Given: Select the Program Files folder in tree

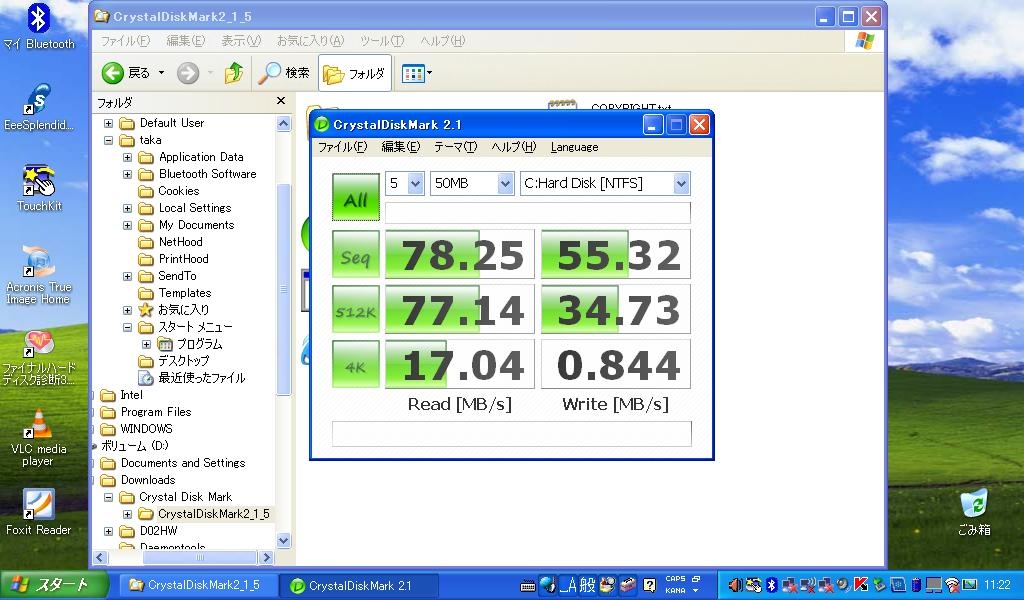Looking at the screenshot, I should pos(155,412).
